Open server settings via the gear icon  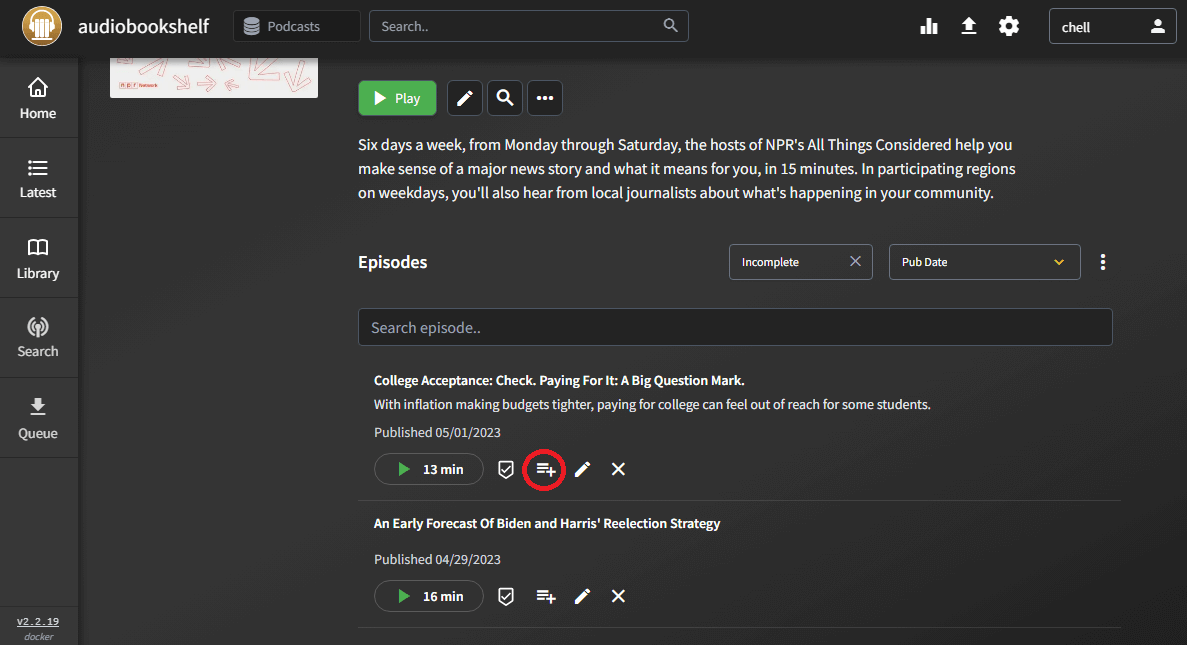coord(1009,26)
